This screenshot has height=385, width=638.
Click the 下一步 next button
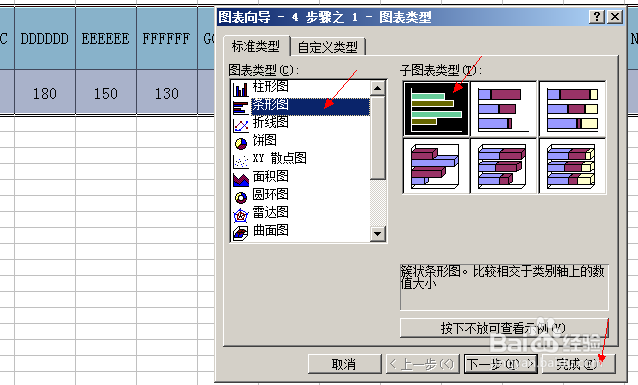click(x=500, y=364)
